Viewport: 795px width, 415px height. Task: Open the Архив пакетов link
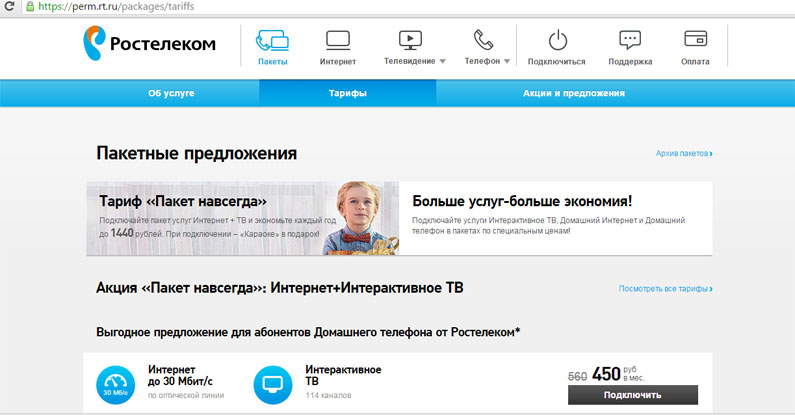684,153
